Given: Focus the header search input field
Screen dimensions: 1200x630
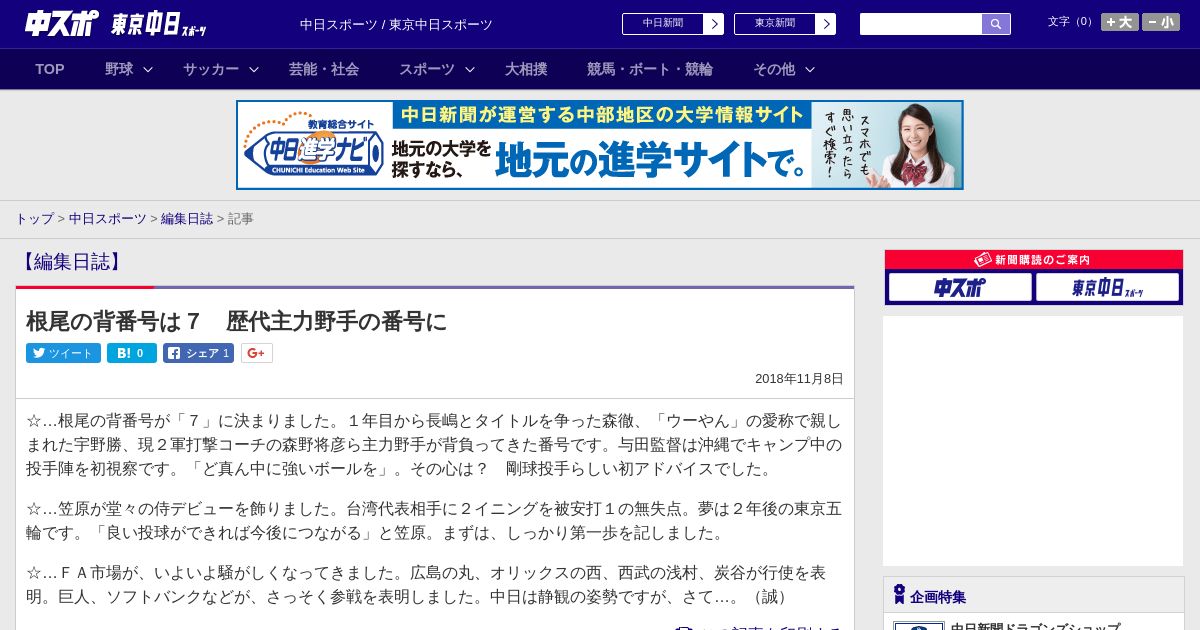Looking at the screenshot, I should click(x=921, y=24).
